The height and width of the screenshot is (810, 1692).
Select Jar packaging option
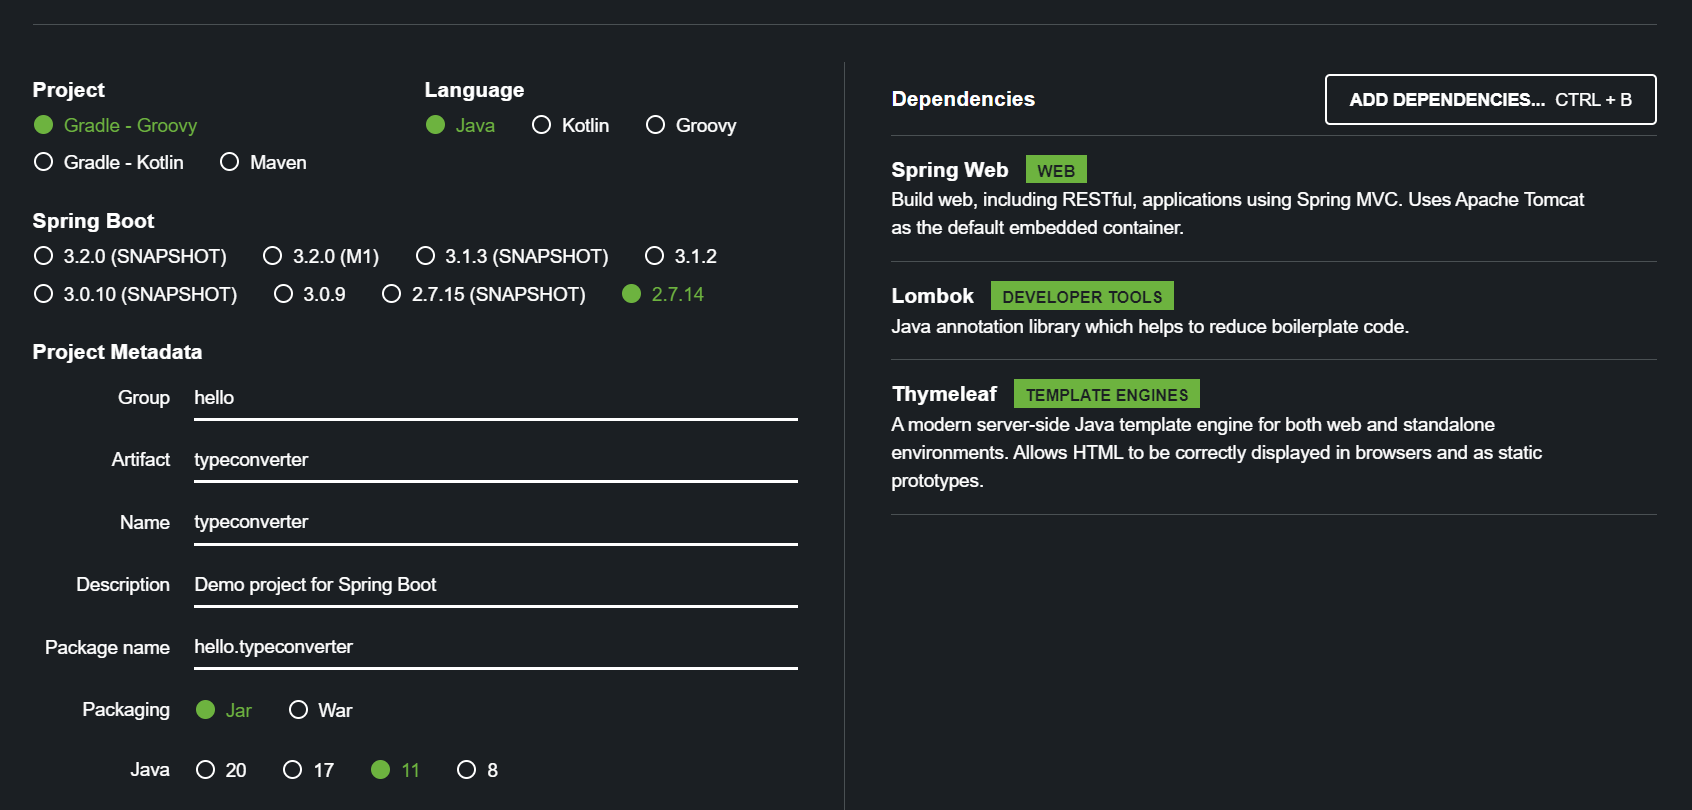click(223, 710)
